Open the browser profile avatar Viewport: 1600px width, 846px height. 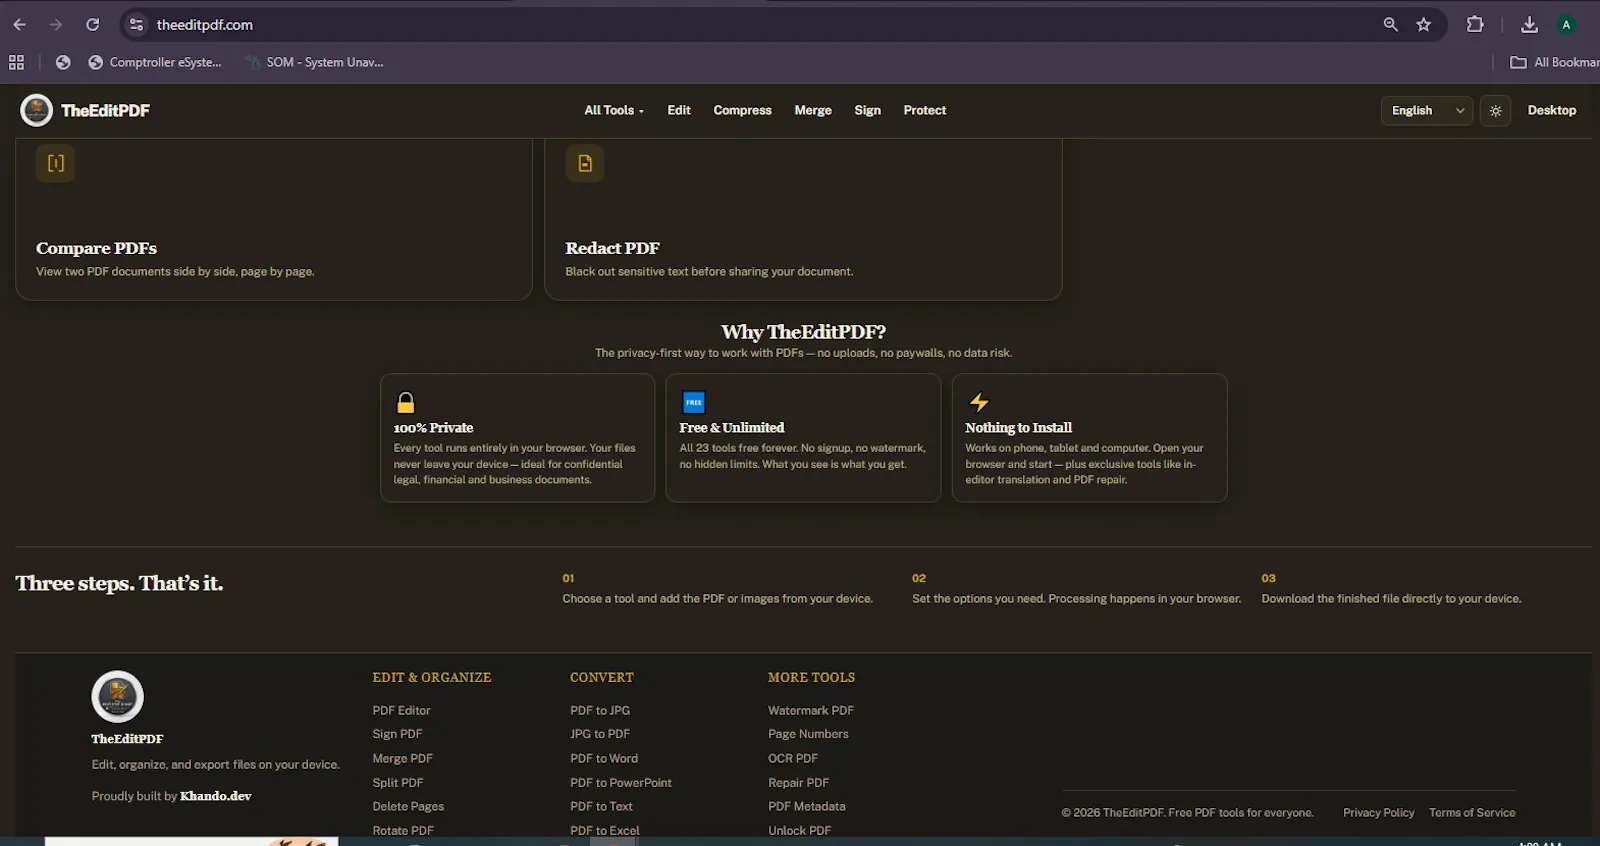pyautogui.click(x=1566, y=25)
